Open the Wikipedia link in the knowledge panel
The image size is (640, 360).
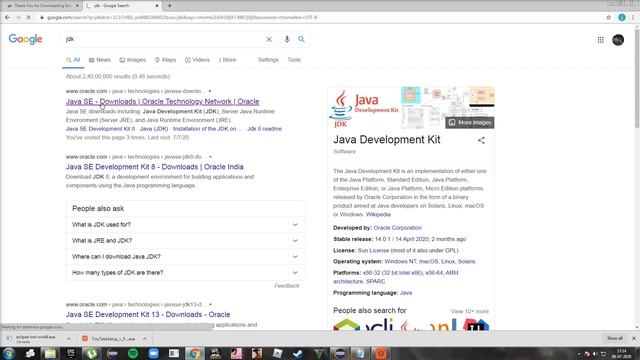click(x=378, y=214)
